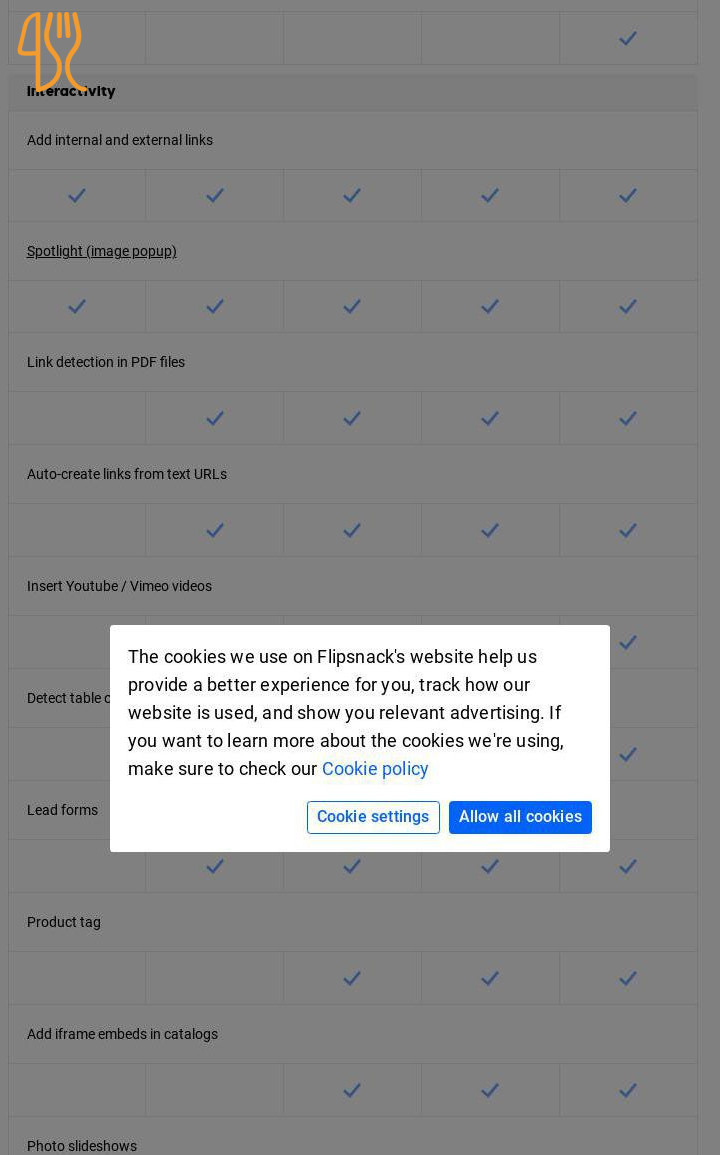Allow all cookies
The image size is (720, 1155).
[x=520, y=817]
